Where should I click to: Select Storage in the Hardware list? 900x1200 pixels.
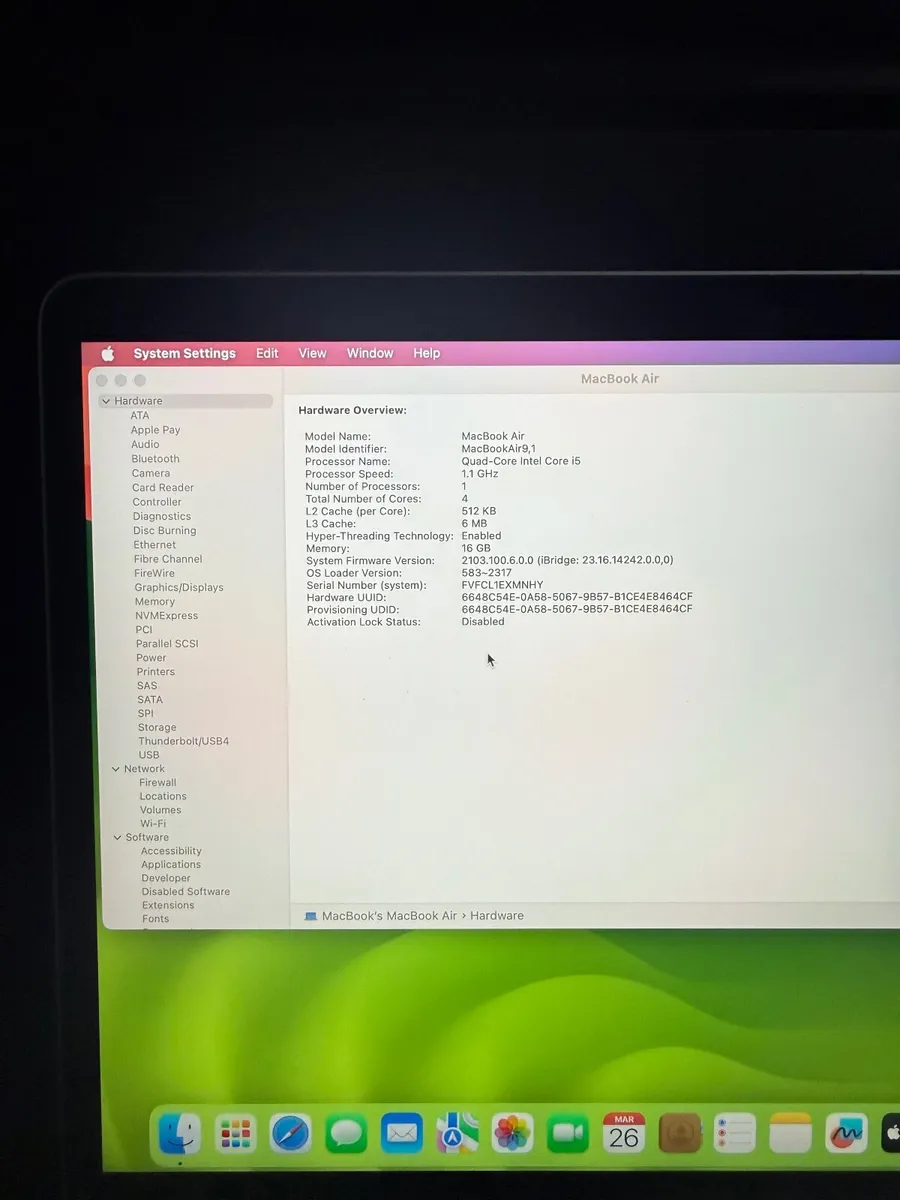click(x=157, y=727)
